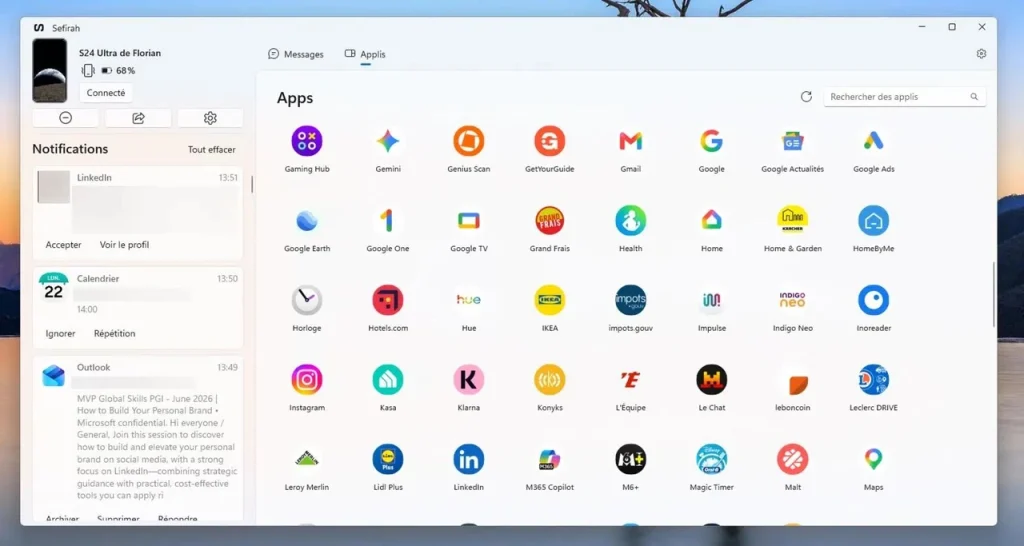This screenshot has height=546, width=1024.
Task: Launch the Le Chat app
Action: (712, 379)
